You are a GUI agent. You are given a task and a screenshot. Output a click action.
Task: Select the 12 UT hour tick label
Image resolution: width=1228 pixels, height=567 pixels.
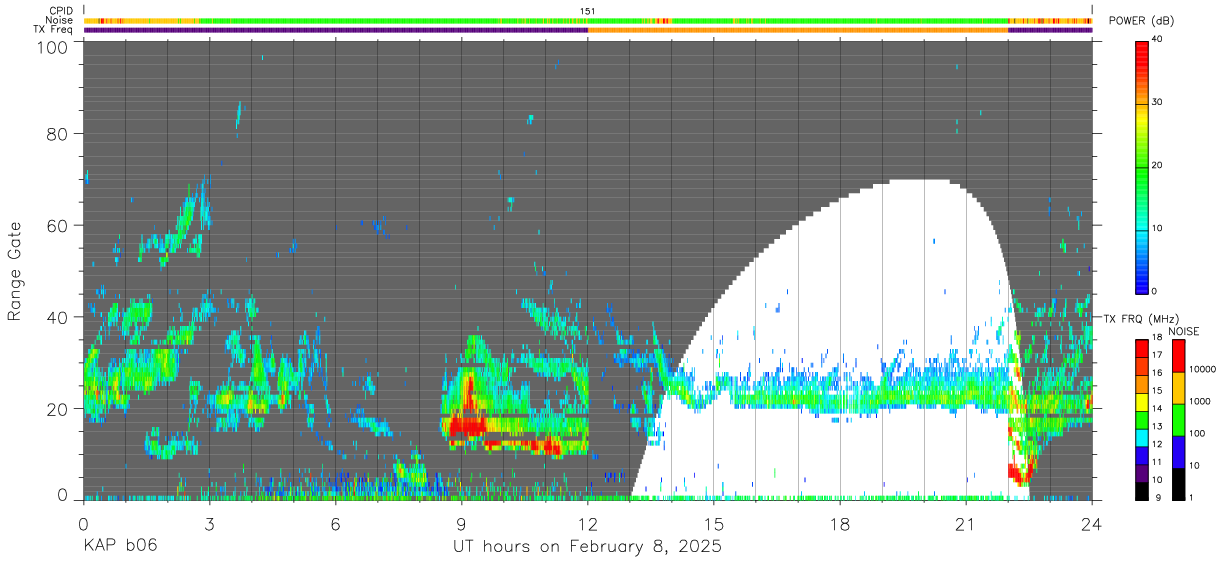[588, 524]
